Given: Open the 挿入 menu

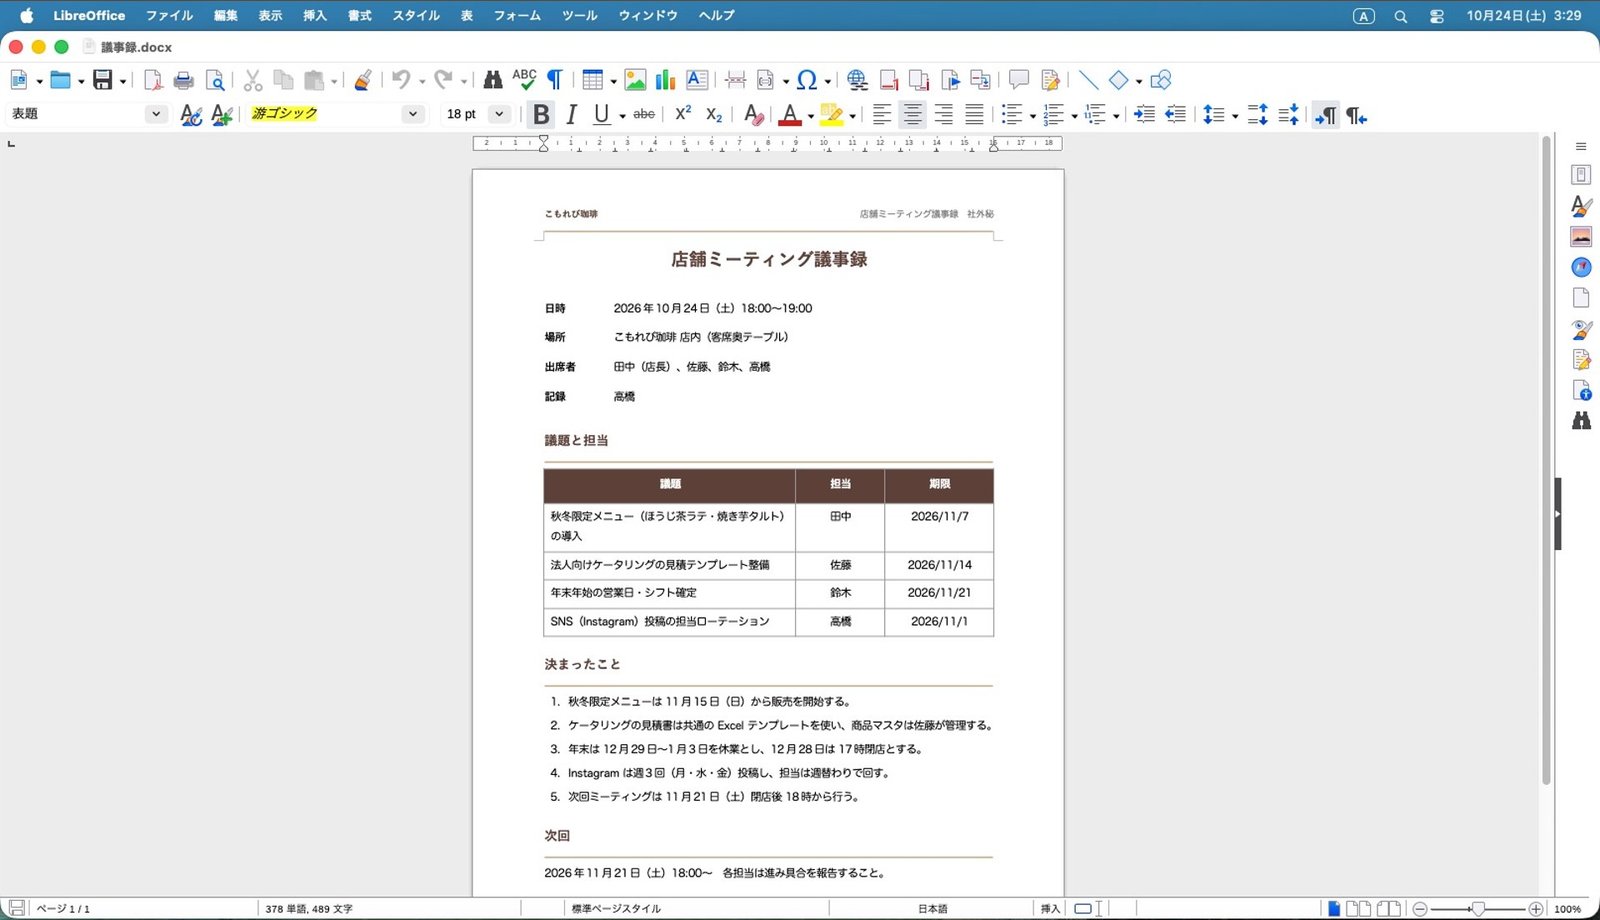Looking at the screenshot, I should coord(315,15).
